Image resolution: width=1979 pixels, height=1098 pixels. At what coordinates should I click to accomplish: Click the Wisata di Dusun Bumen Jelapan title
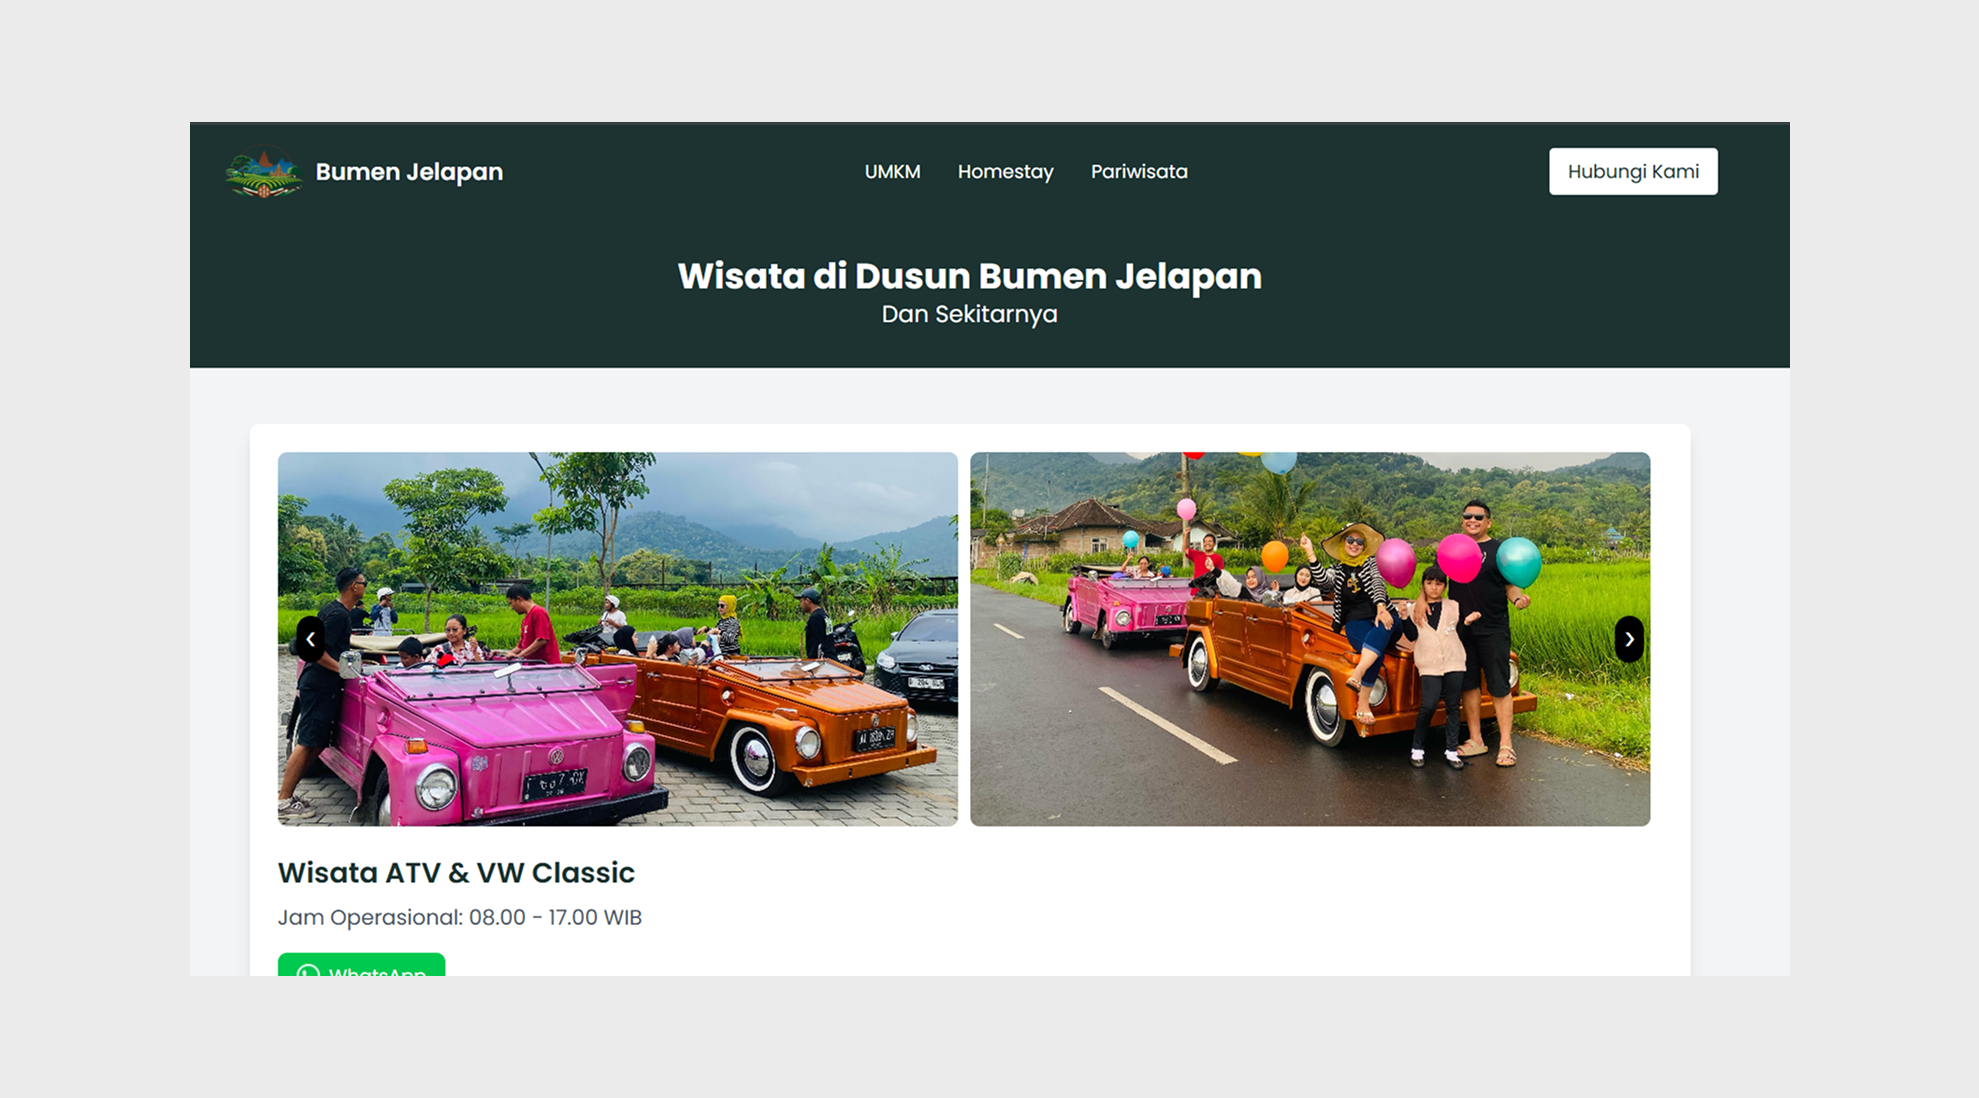(x=969, y=276)
